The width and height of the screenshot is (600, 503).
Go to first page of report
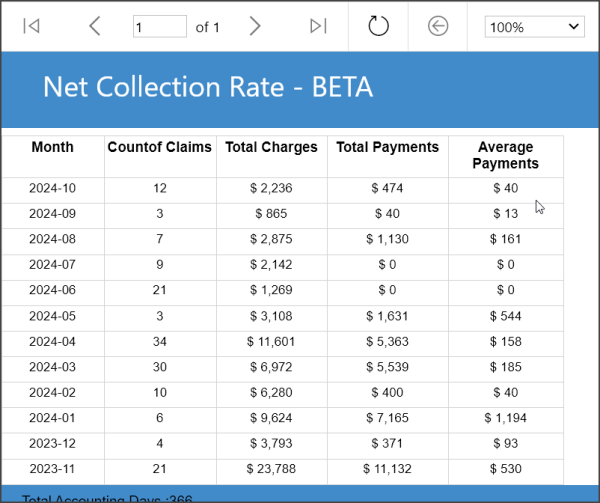(31, 27)
